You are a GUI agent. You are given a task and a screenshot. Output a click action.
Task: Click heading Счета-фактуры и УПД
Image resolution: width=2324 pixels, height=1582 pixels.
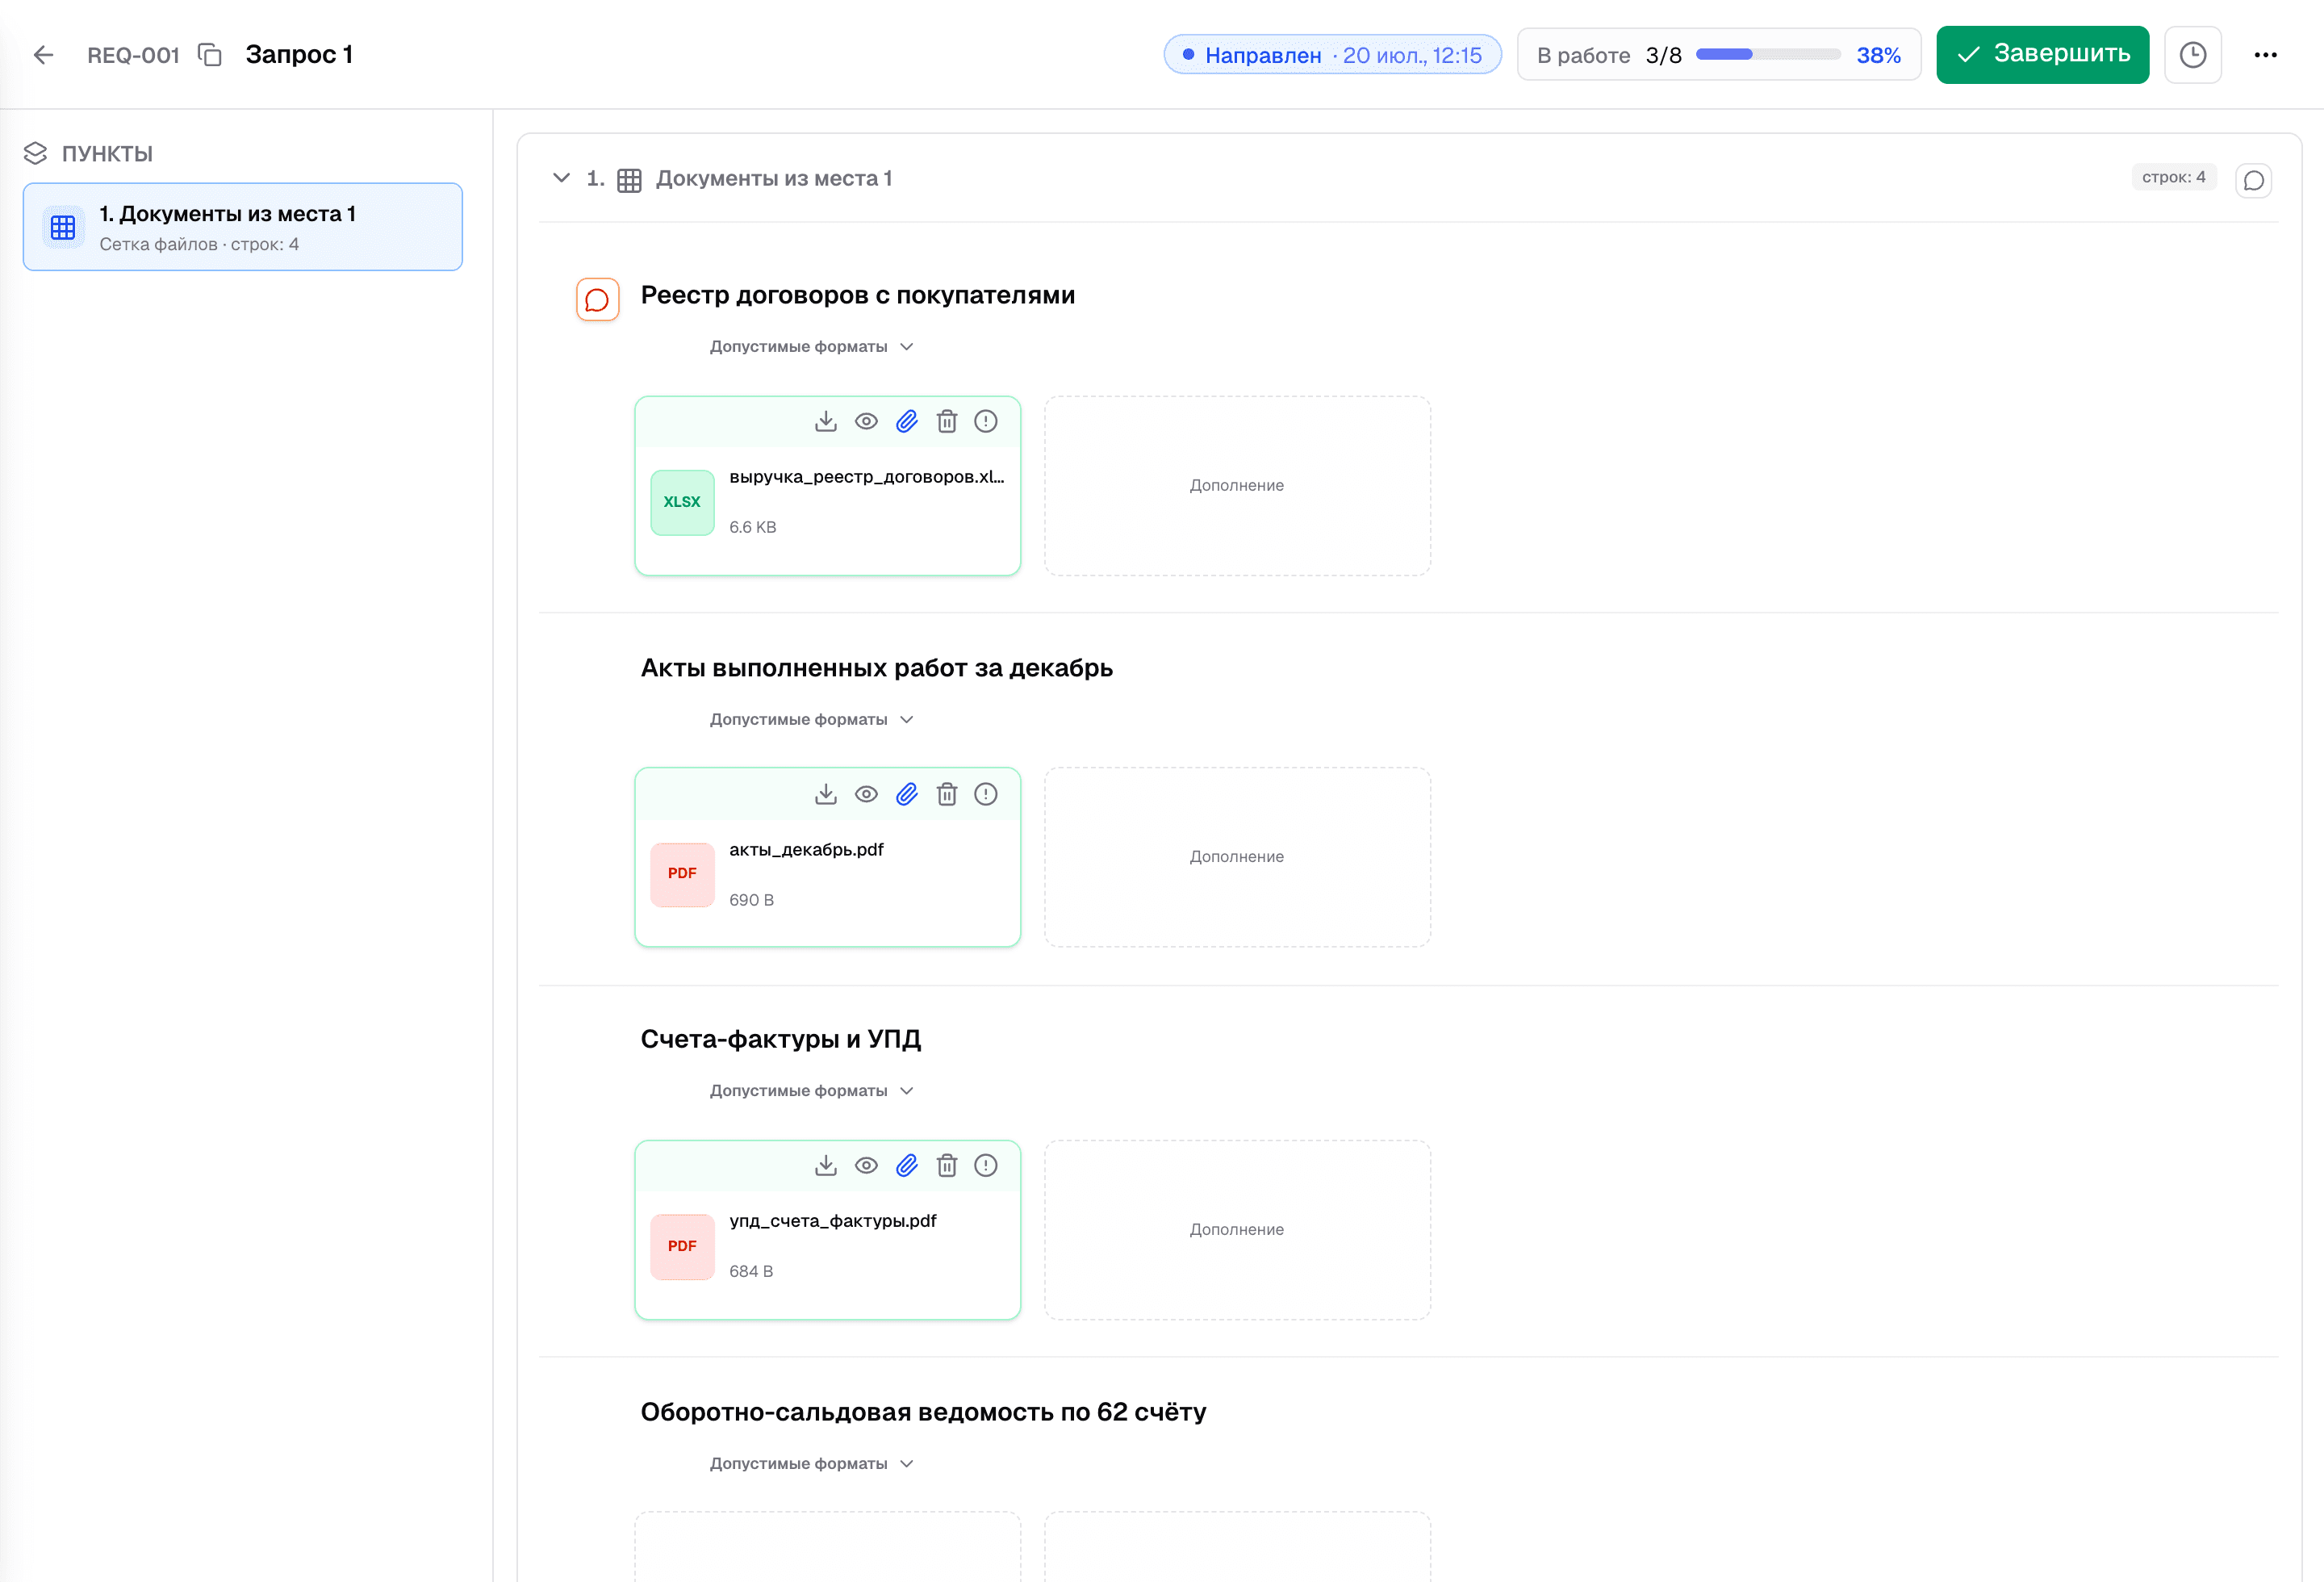tap(781, 1039)
